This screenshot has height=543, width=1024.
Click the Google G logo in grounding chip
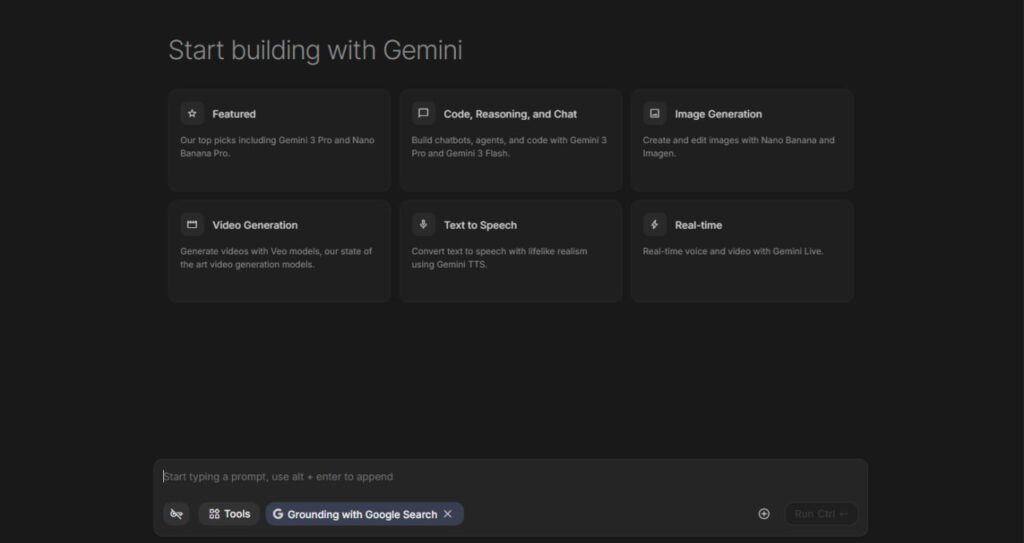(278, 514)
